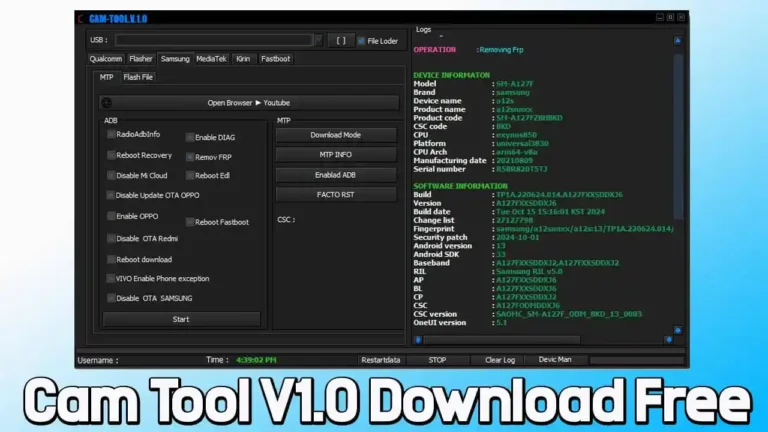Check Disable Mi Cloud option

111,175
